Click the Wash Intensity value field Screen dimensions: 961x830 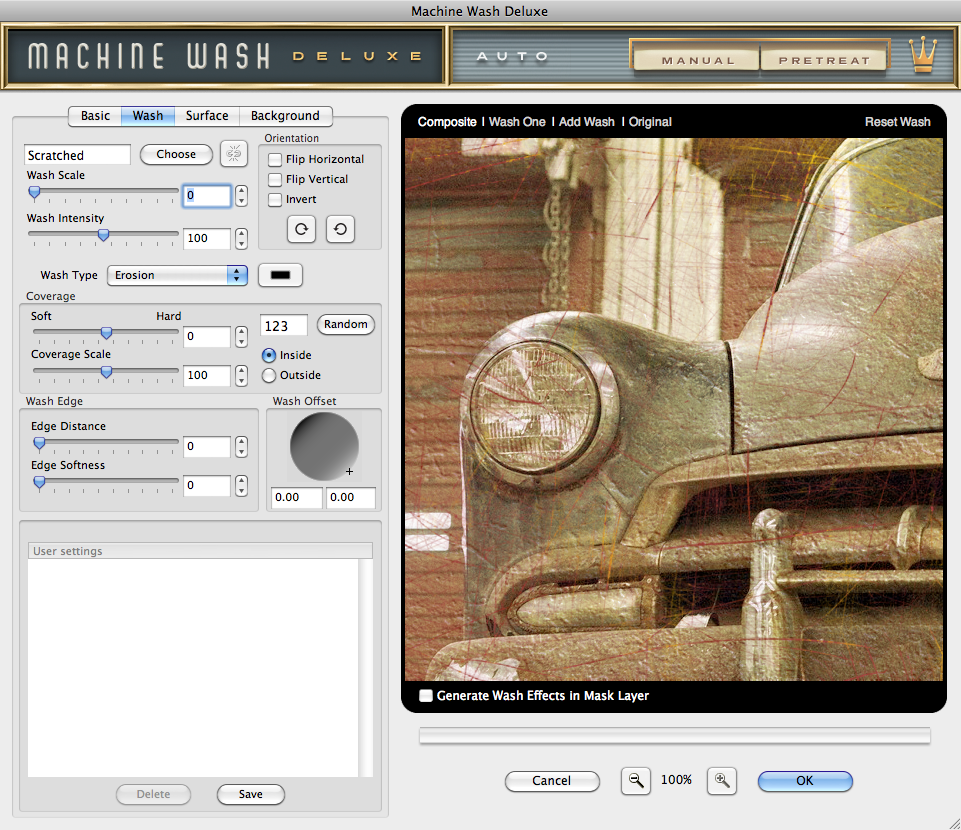point(207,238)
